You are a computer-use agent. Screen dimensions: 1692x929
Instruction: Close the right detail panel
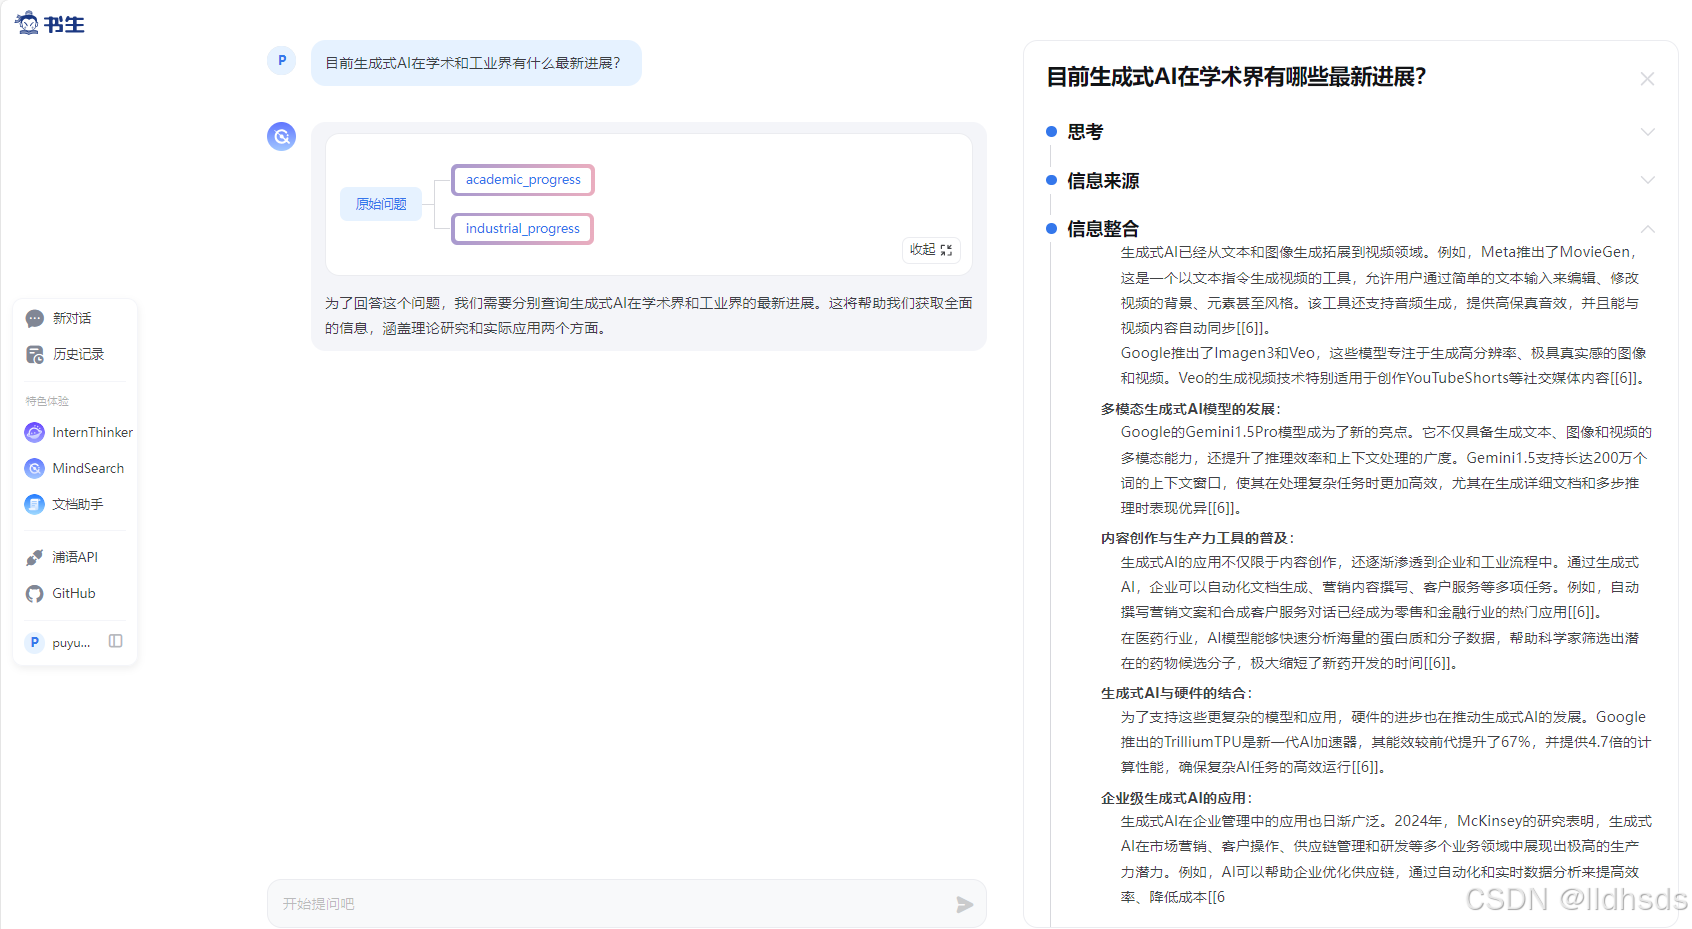pyautogui.click(x=1647, y=79)
